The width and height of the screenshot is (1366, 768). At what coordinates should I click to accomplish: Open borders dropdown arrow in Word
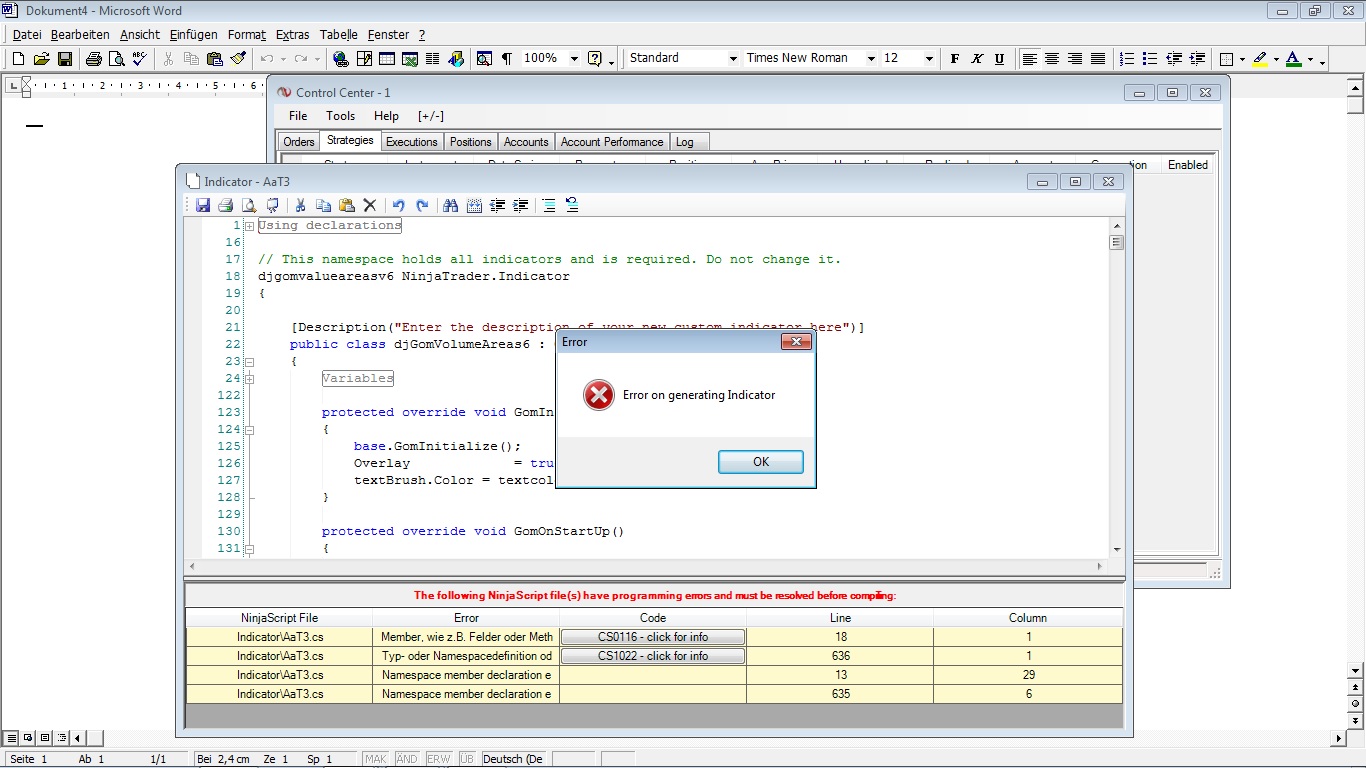1242,59
